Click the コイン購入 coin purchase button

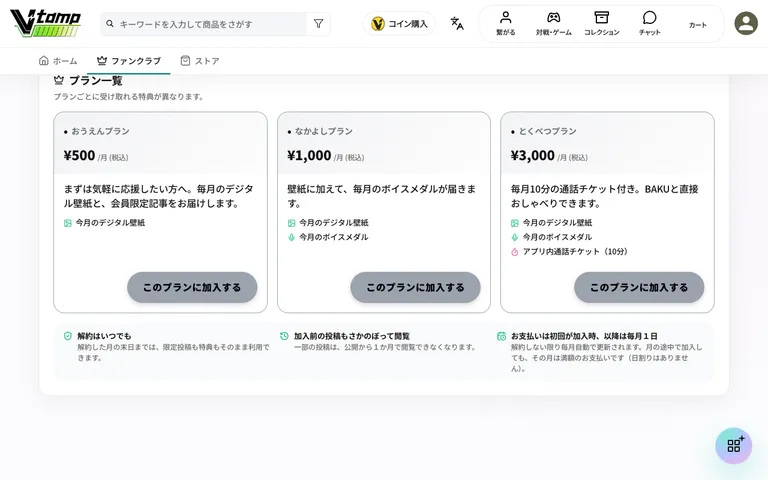pos(399,24)
